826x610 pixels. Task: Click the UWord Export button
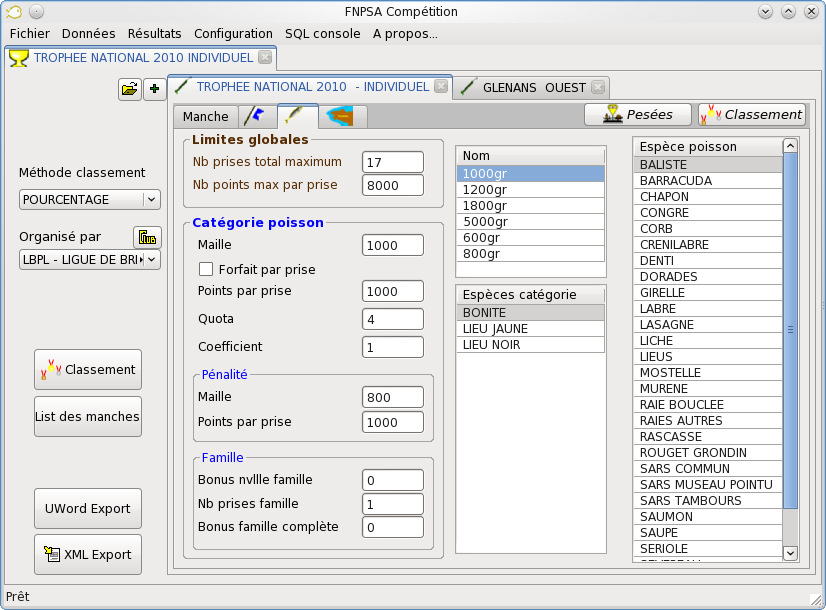coord(88,508)
